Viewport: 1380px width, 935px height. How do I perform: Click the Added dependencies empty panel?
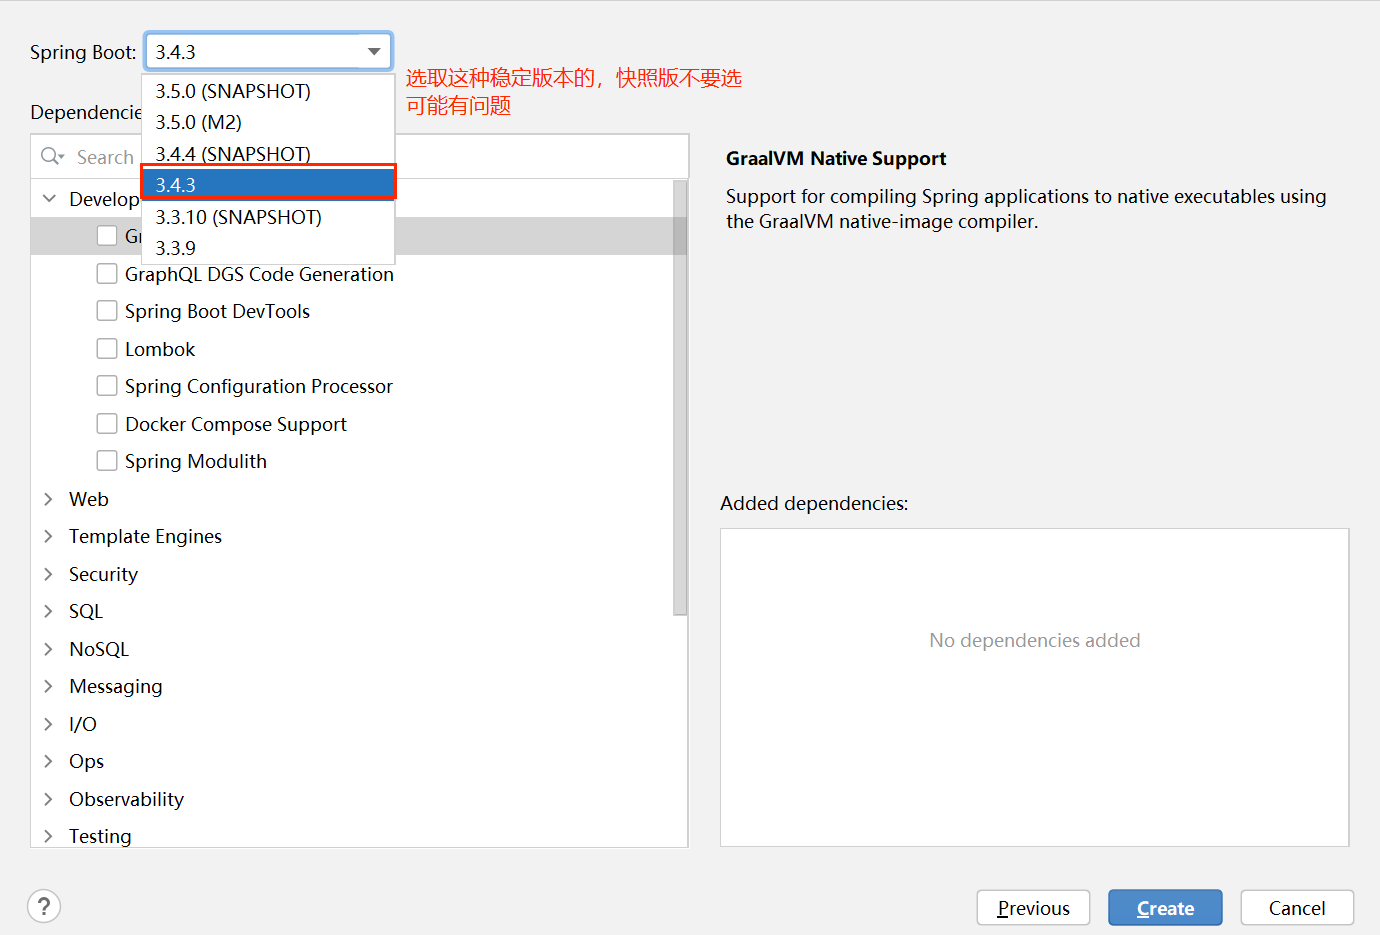click(x=1034, y=687)
